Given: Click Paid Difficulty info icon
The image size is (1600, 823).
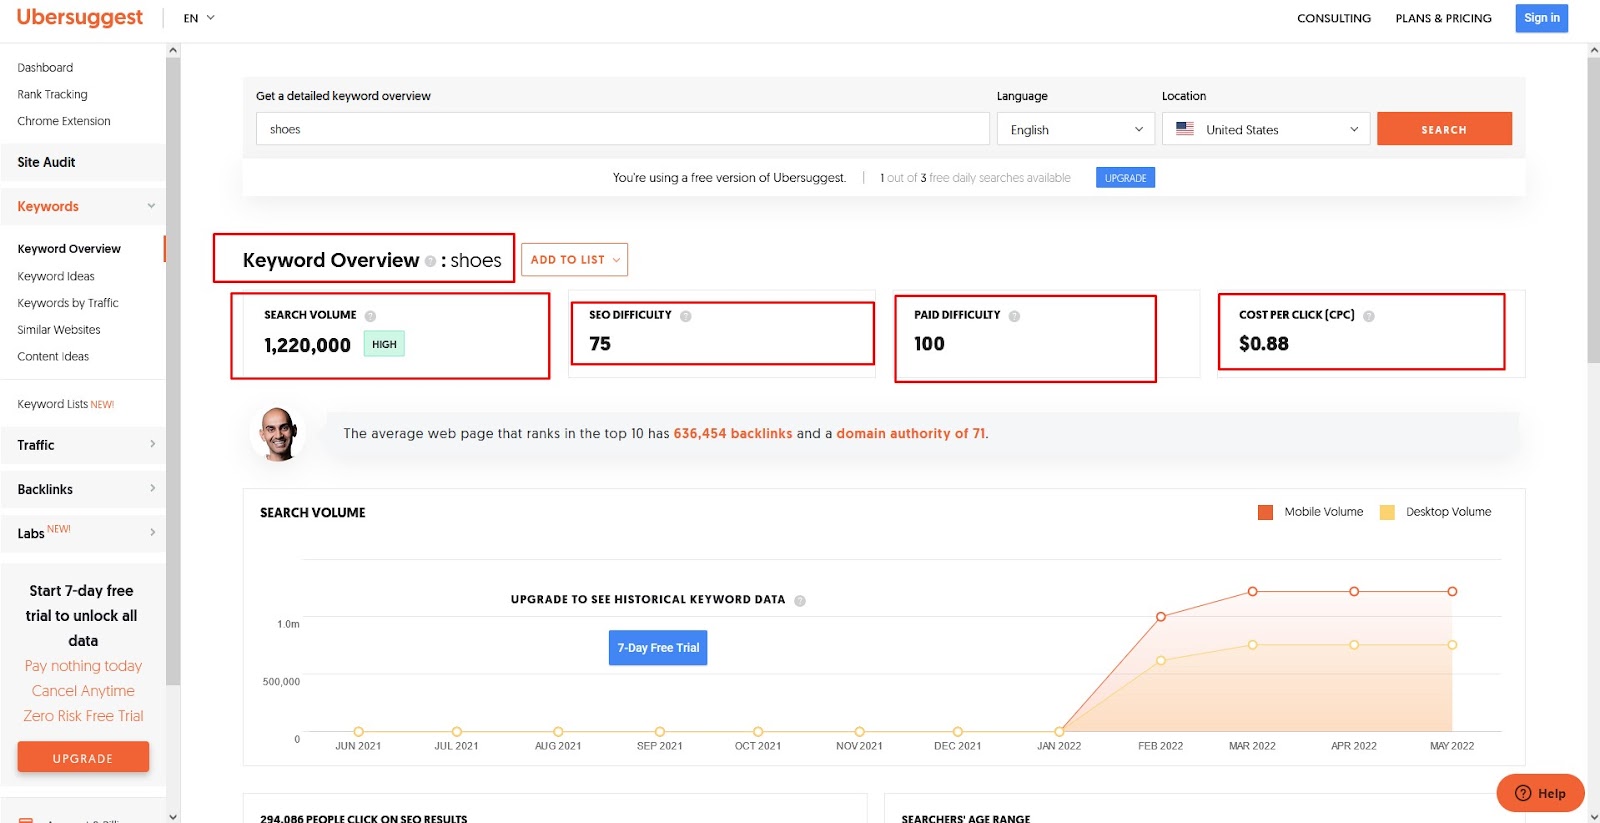Looking at the screenshot, I should click(1014, 316).
